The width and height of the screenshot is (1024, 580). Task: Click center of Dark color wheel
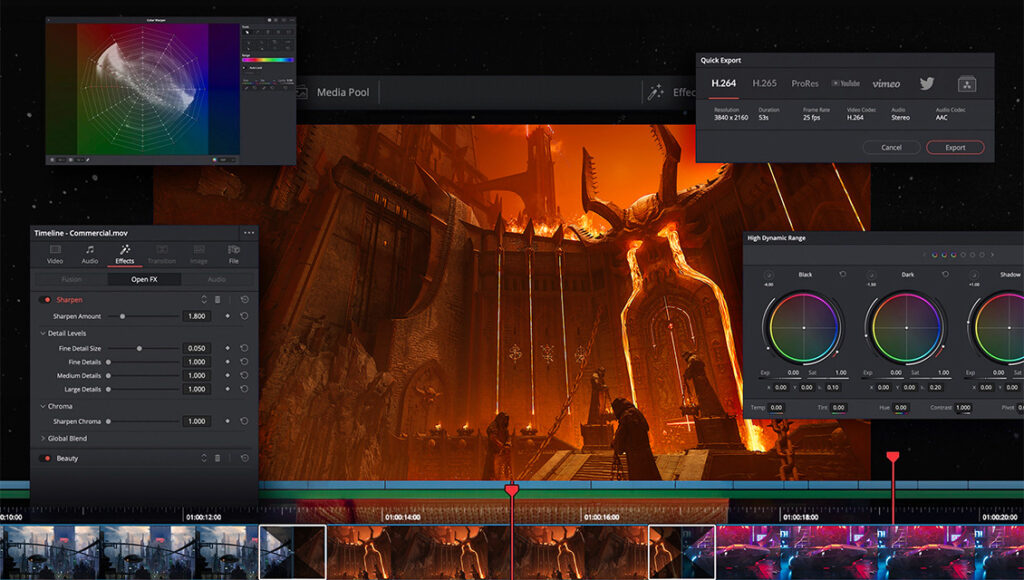(x=906, y=327)
